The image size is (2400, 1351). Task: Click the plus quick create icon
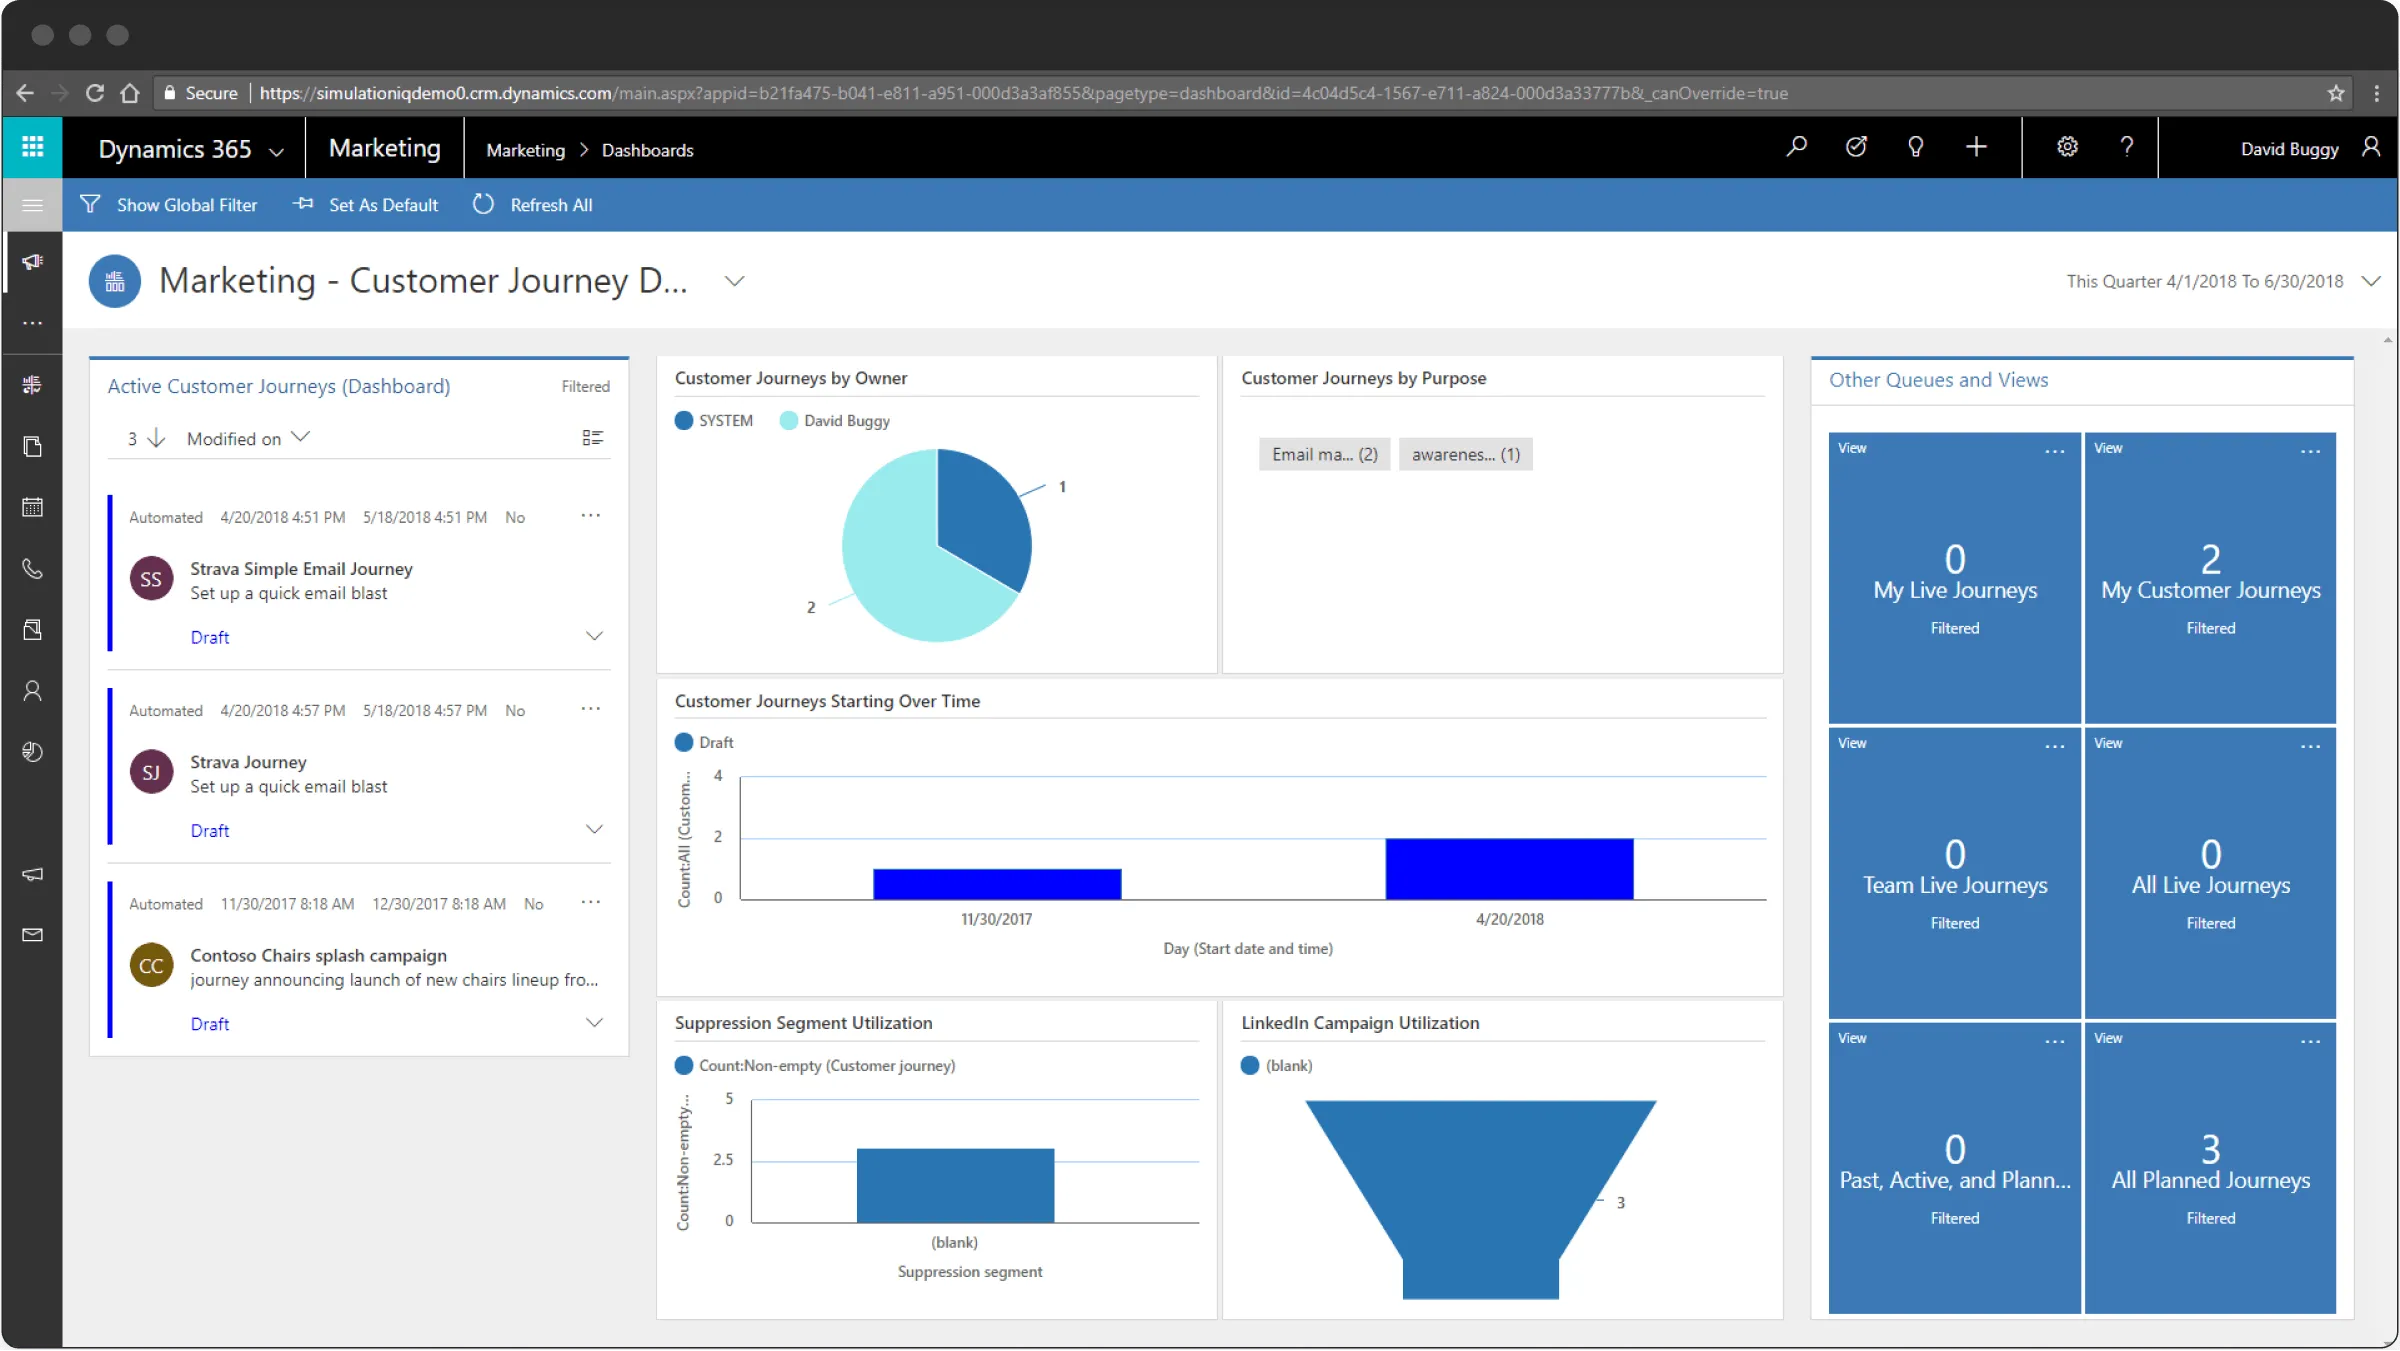(x=1976, y=148)
